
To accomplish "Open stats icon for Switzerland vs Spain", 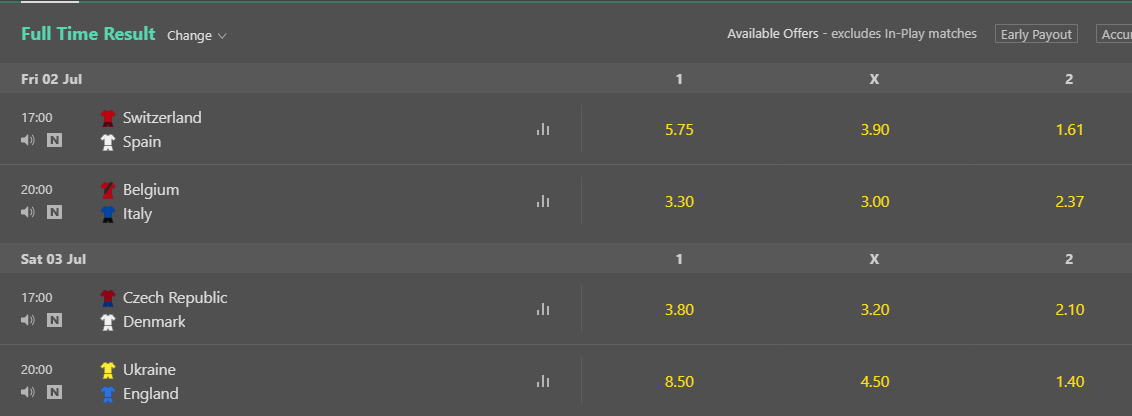I will [543, 129].
